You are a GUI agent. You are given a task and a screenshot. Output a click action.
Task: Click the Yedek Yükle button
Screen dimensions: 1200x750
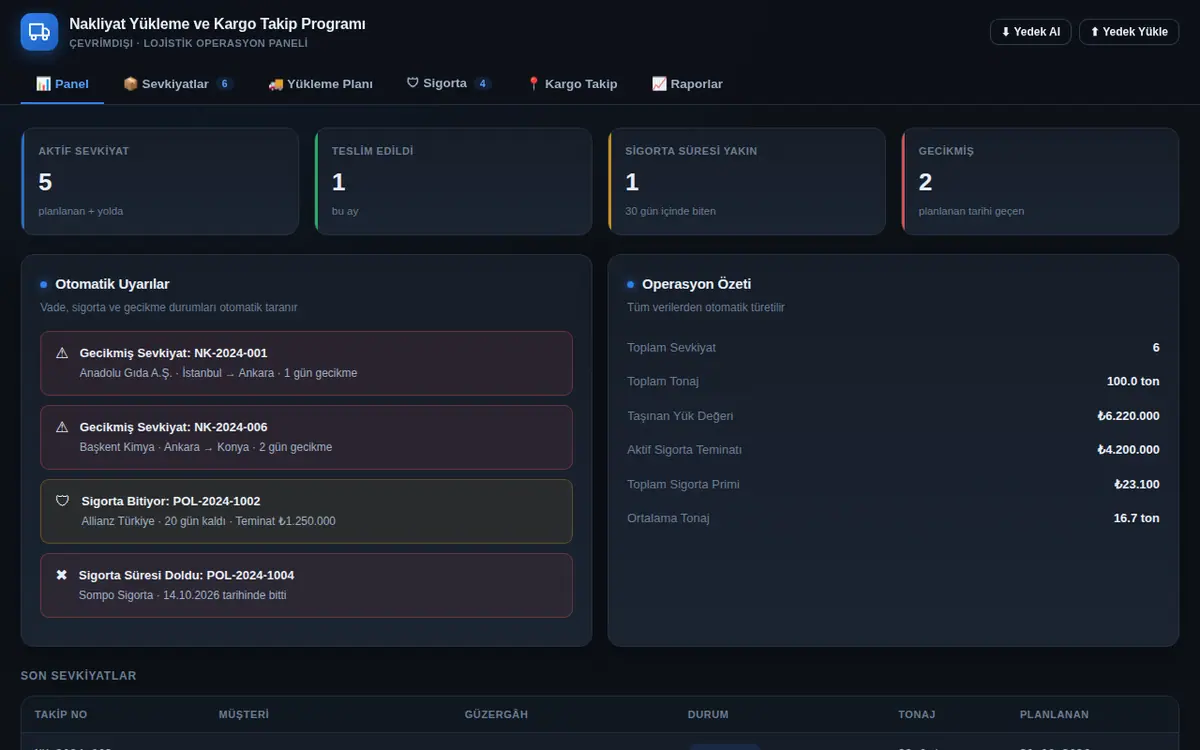pyautogui.click(x=1129, y=32)
